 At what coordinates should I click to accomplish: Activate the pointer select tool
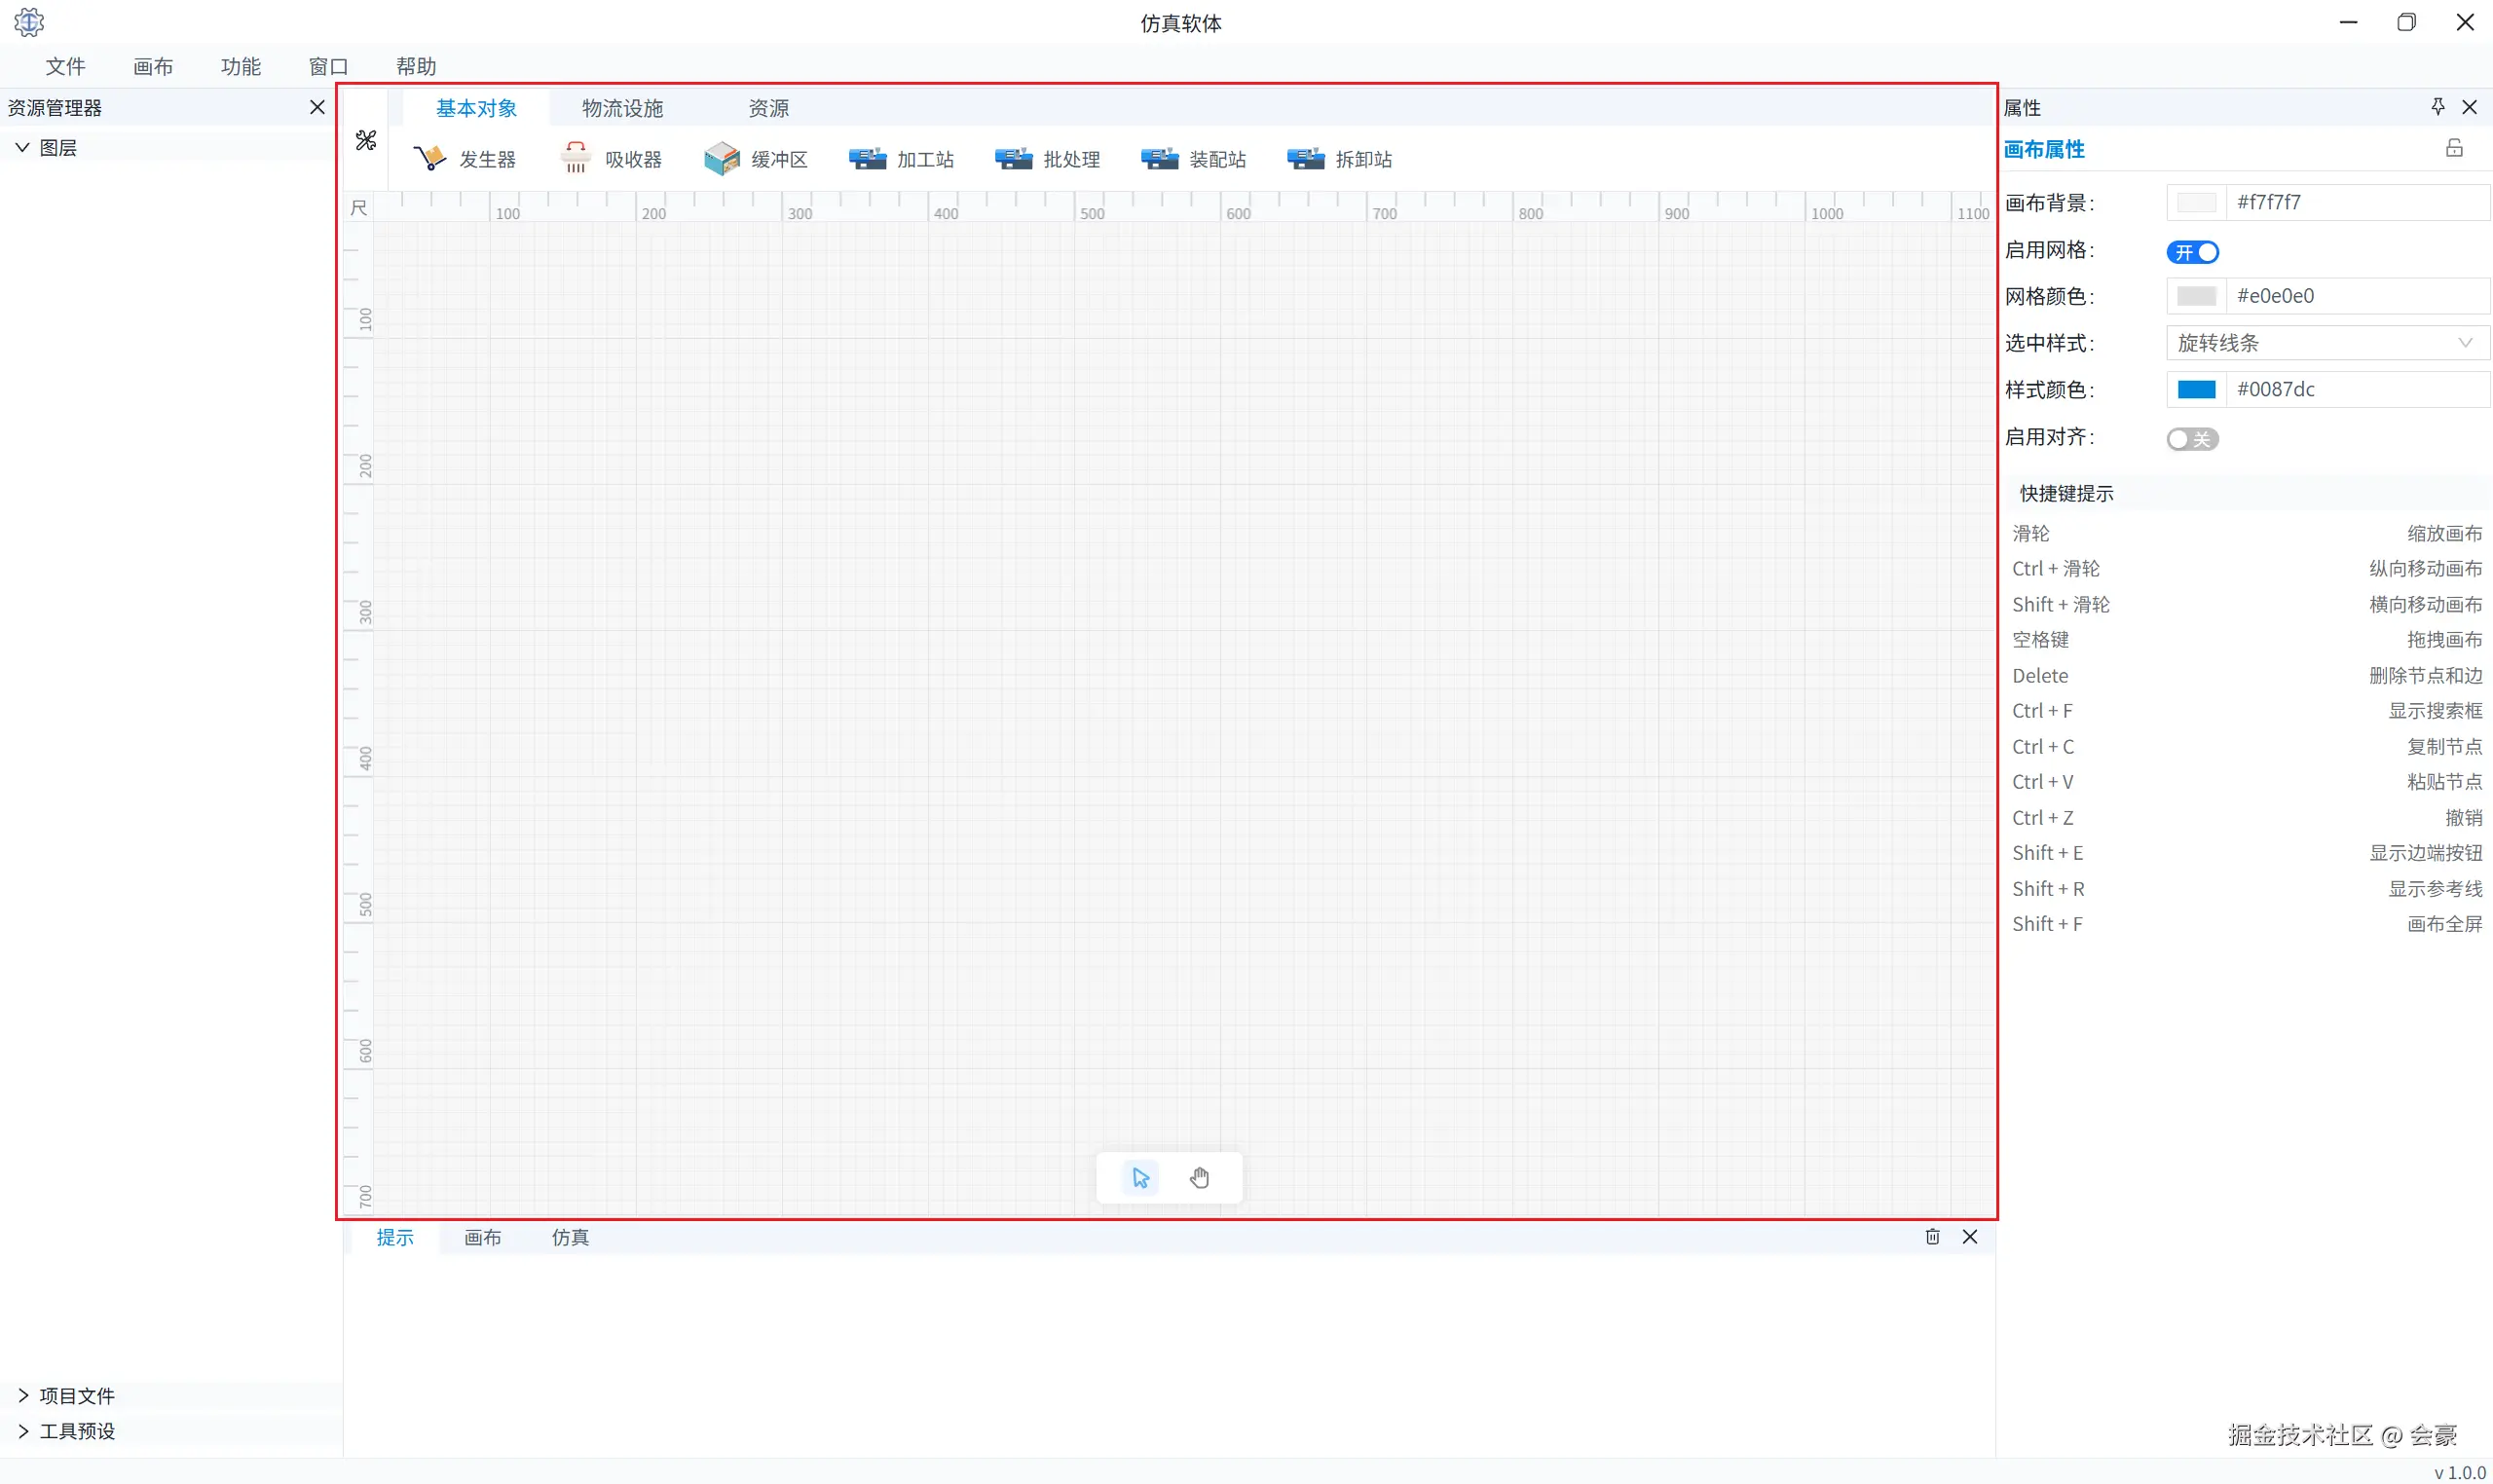click(x=1141, y=1178)
